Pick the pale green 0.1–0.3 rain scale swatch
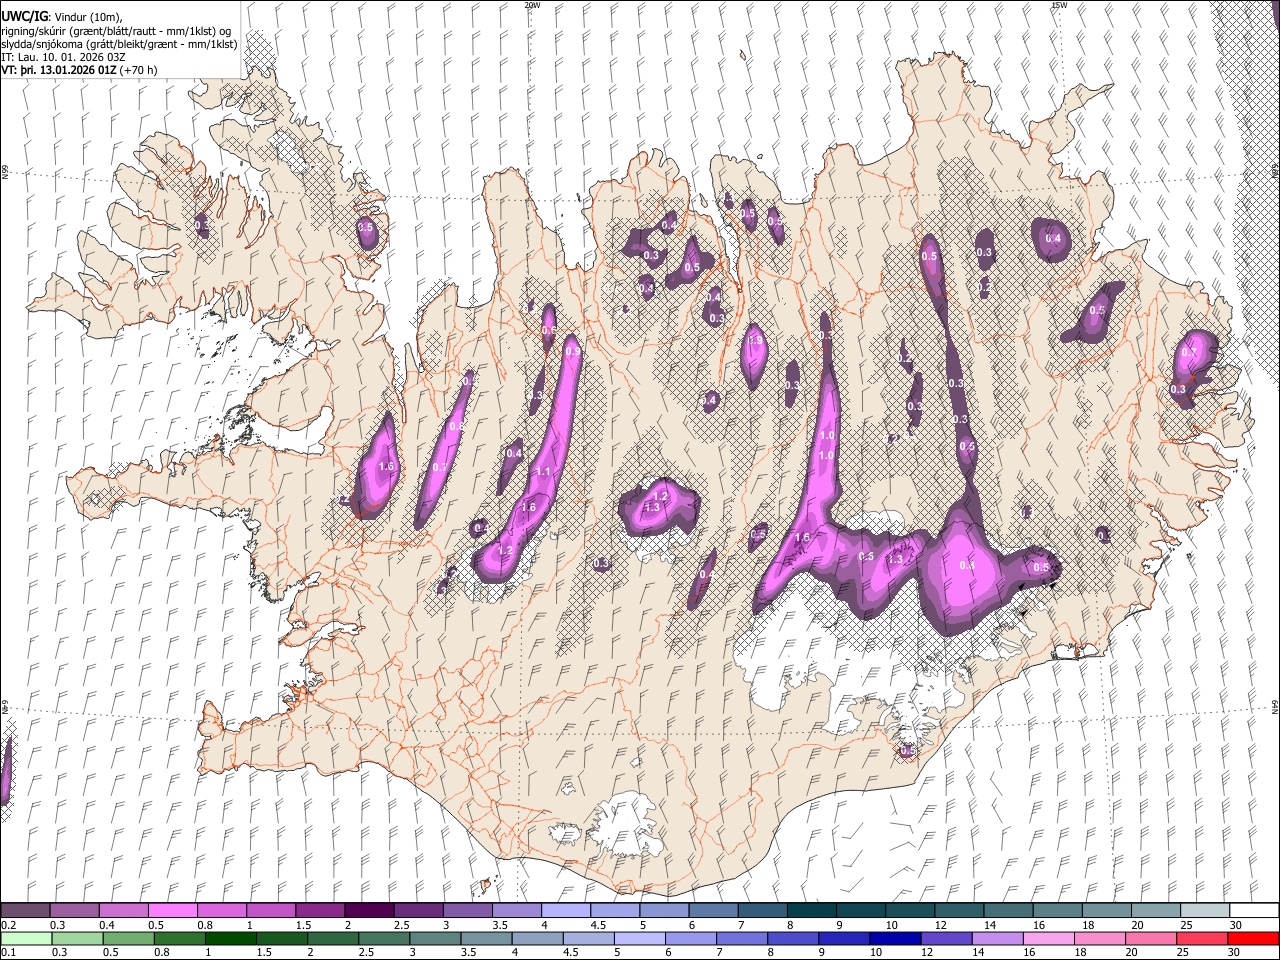This screenshot has height=960, width=1280. (x=26, y=938)
